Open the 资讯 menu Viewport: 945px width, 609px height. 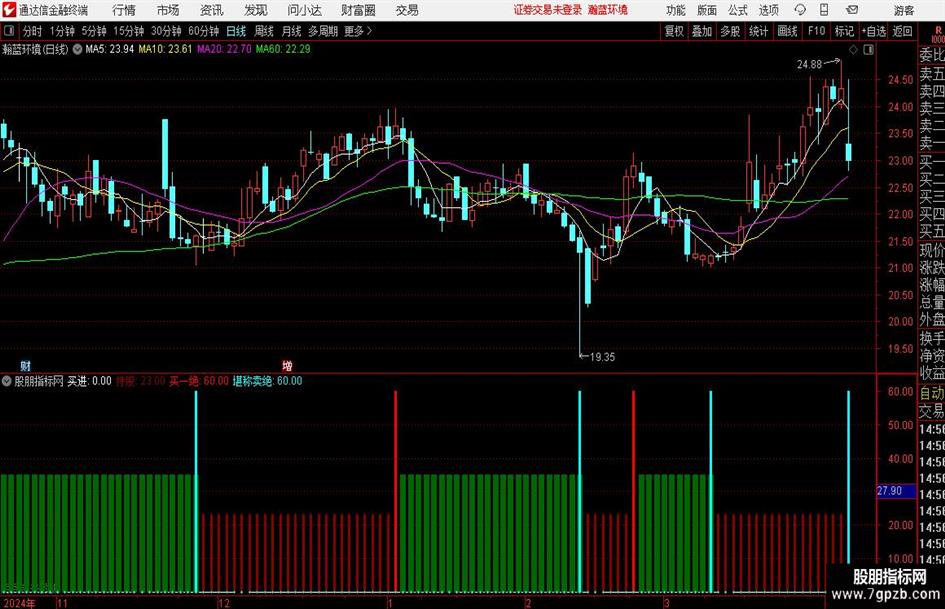pyautogui.click(x=212, y=10)
